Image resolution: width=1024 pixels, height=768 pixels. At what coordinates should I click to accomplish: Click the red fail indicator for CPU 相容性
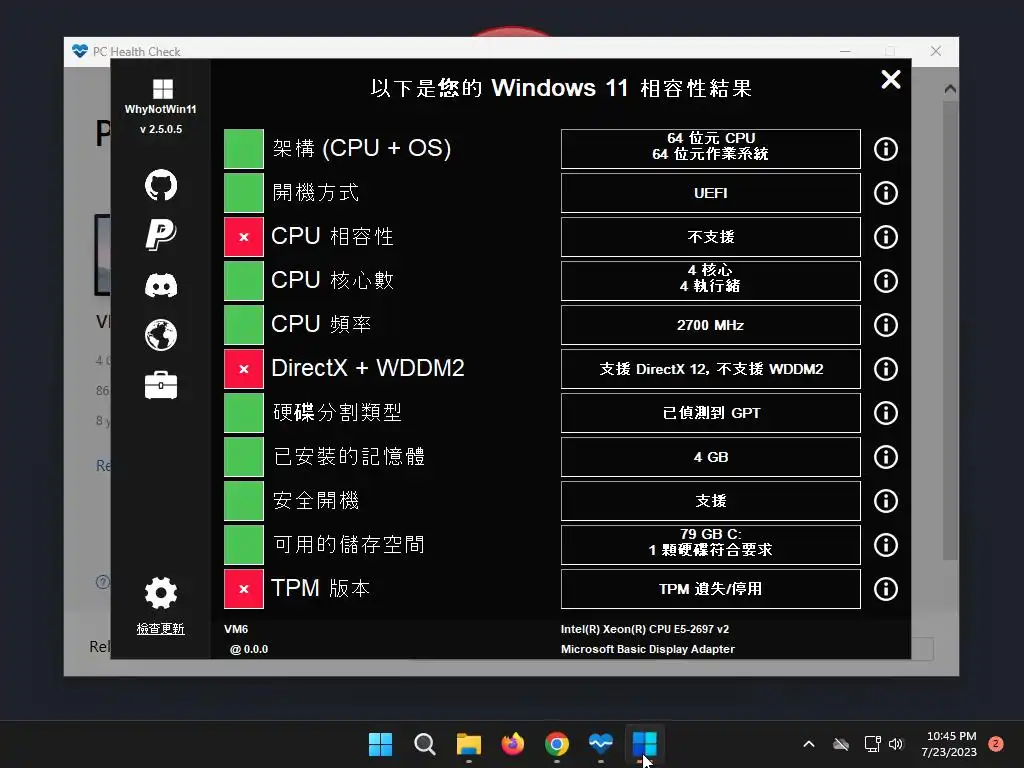(x=244, y=237)
